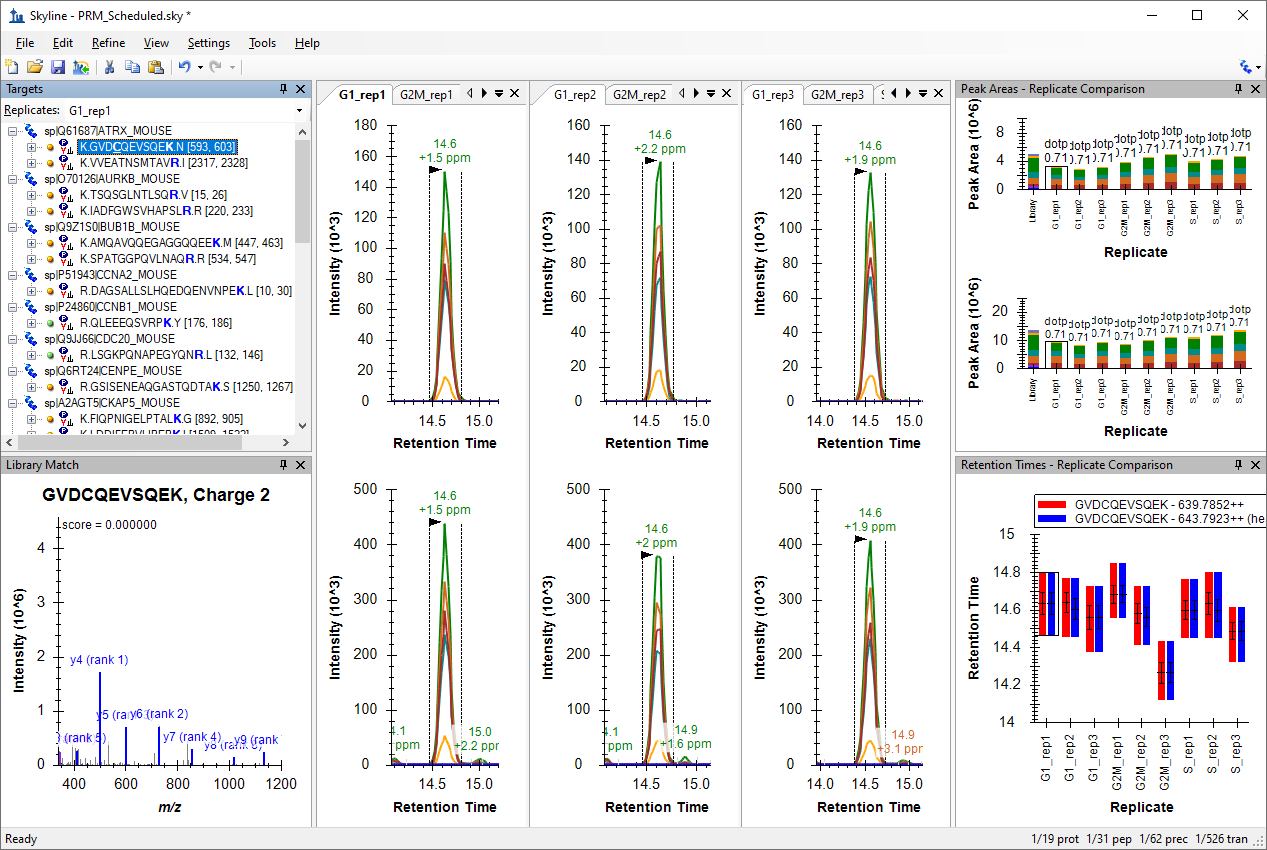
Task: Click the y4 (rank 1) peak label
Action: click(99, 660)
